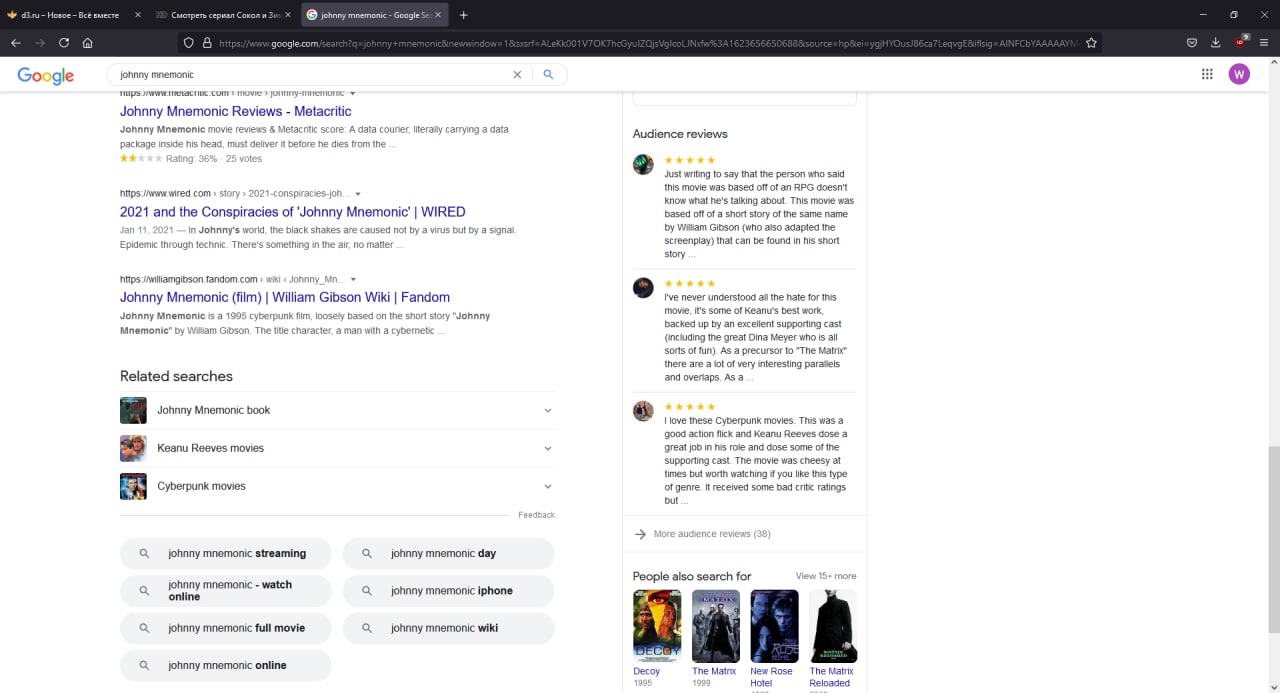Click the 'Audience reviews' heading
This screenshot has height=693, width=1280.
tap(680, 134)
